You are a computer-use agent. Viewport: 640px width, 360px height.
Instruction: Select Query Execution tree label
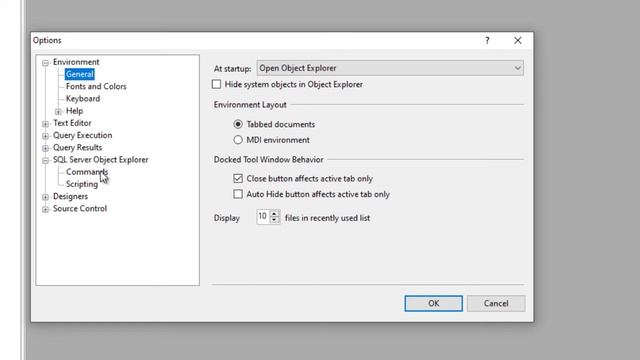(x=82, y=135)
